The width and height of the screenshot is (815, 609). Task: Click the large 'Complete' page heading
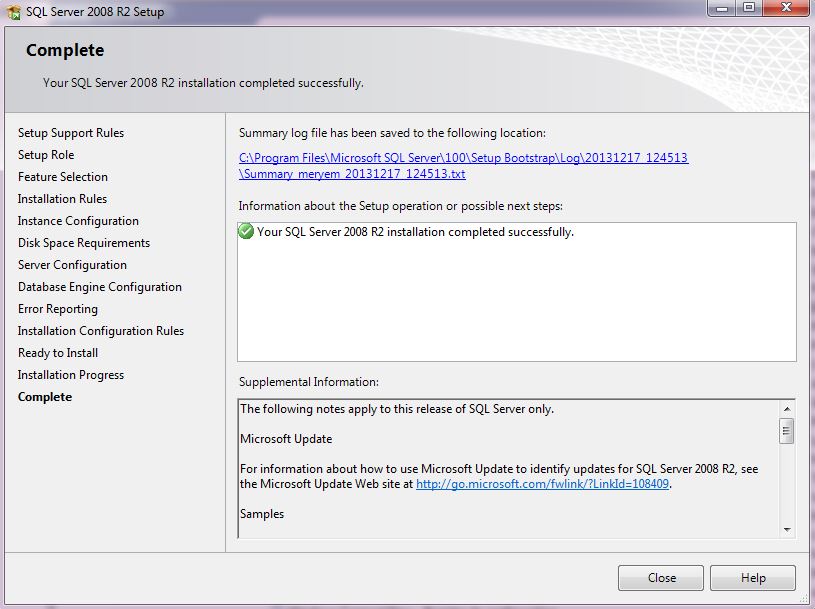[65, 50]
